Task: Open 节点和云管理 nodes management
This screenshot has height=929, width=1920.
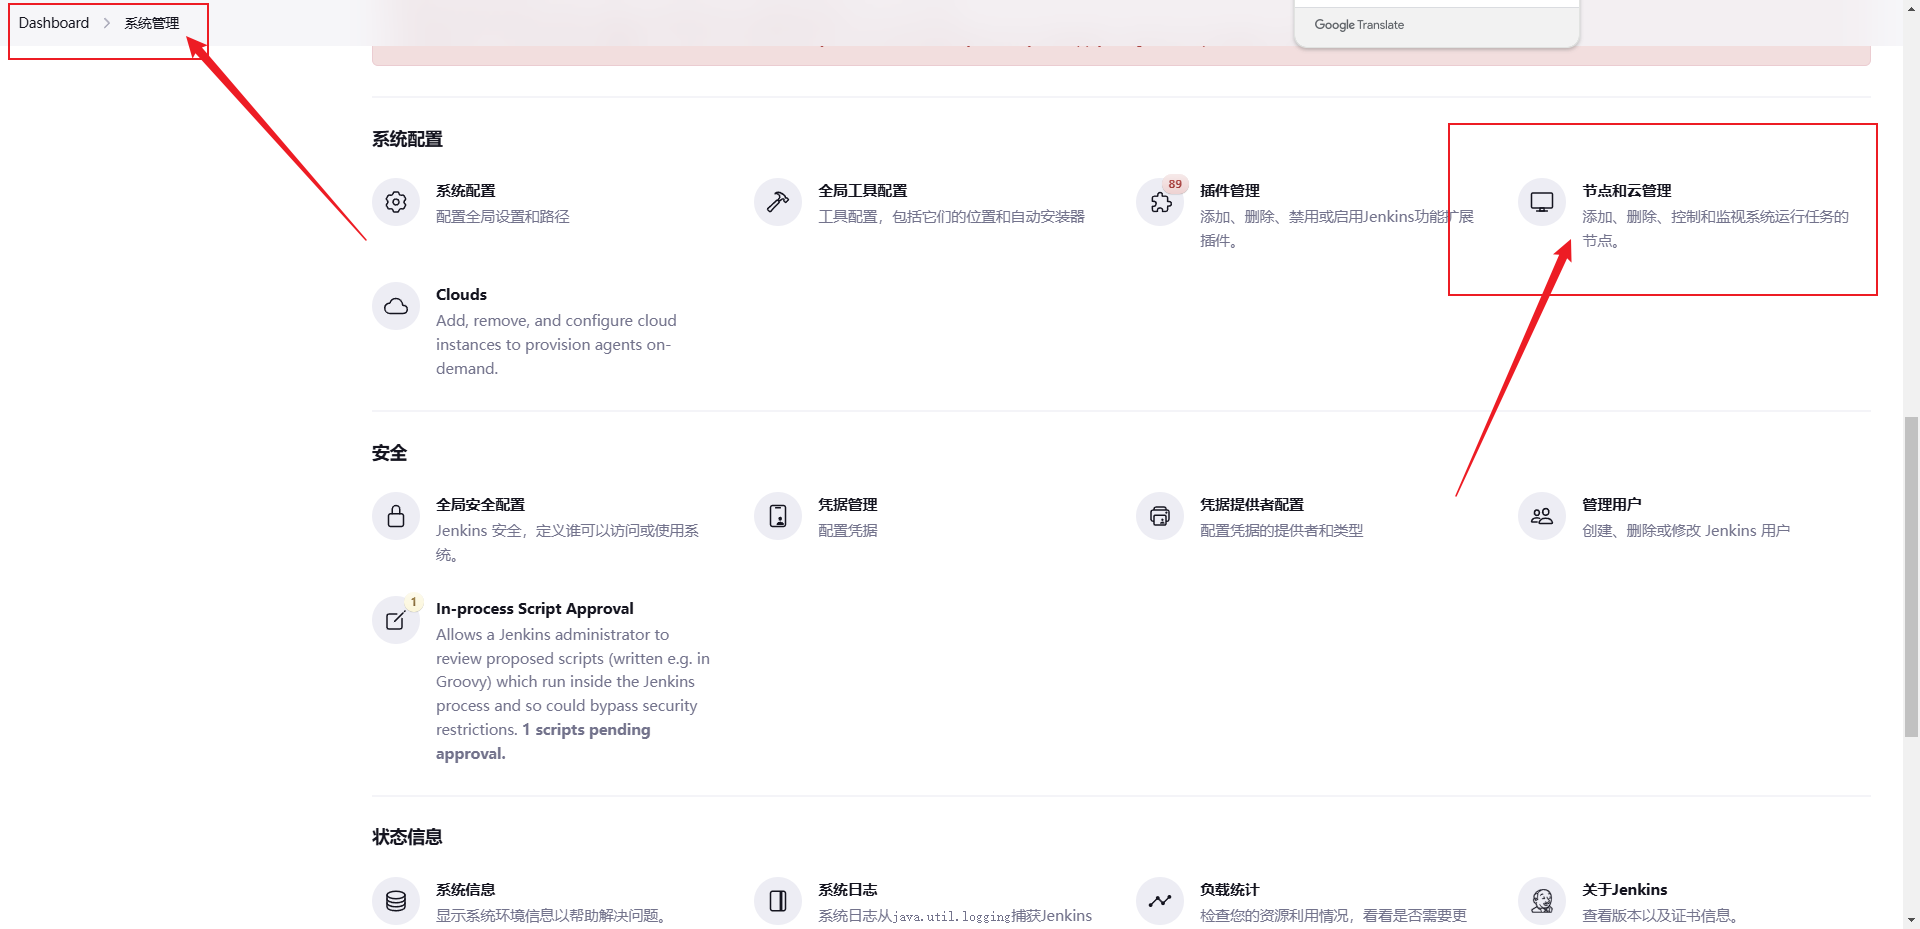Action: click(x=1627, y=191)
